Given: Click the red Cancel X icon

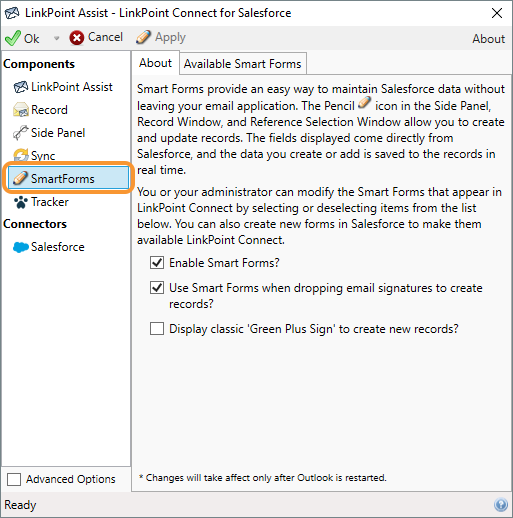Looking at the screenshot, I should pos(77,38).
